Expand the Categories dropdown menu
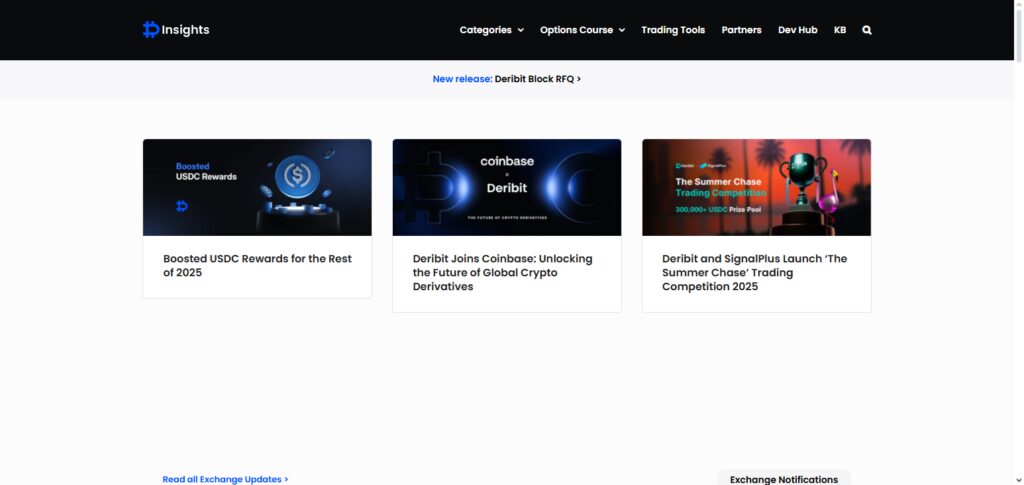This screenshot has width=1024, height=485. [491, 30]
